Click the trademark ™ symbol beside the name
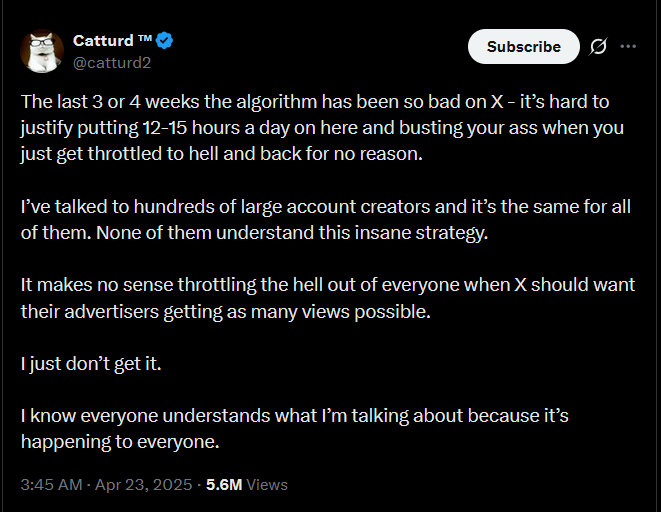661x512 pixels. coord(145,38)
